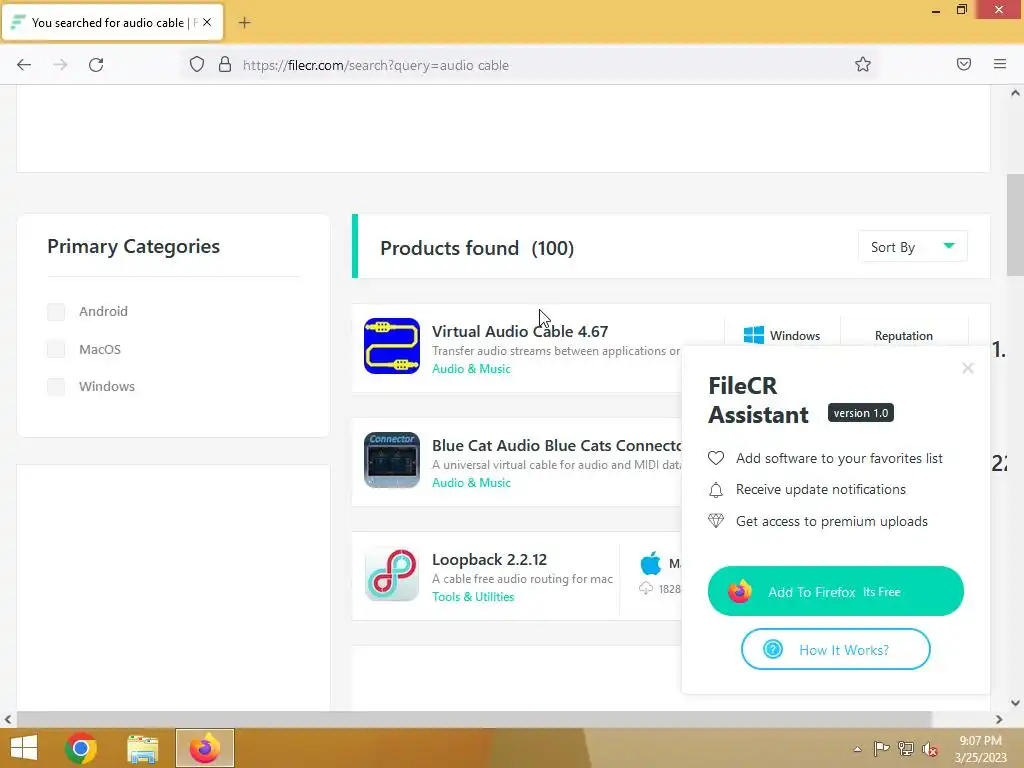Open the taskbar clock and date
Viewport: 1024px width, 768px height.
click(x=980, y=749)
